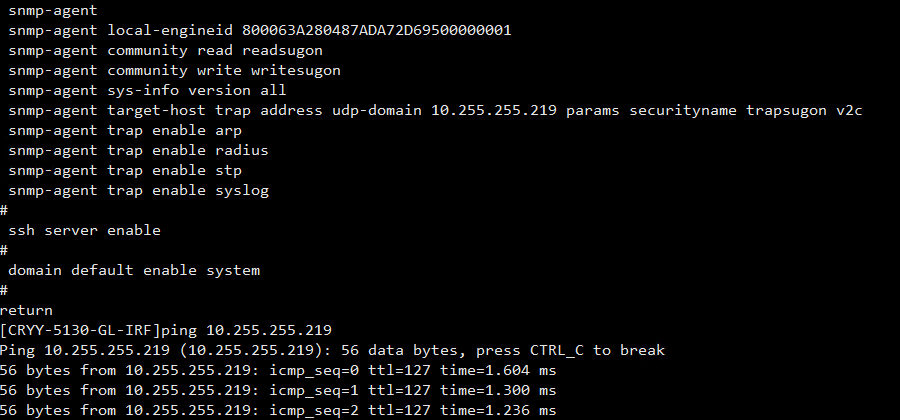The width and height of the screenshot is (900, 420).
Task: Click the 'trapsugon' securityname text
Action: tap(785, 110)
